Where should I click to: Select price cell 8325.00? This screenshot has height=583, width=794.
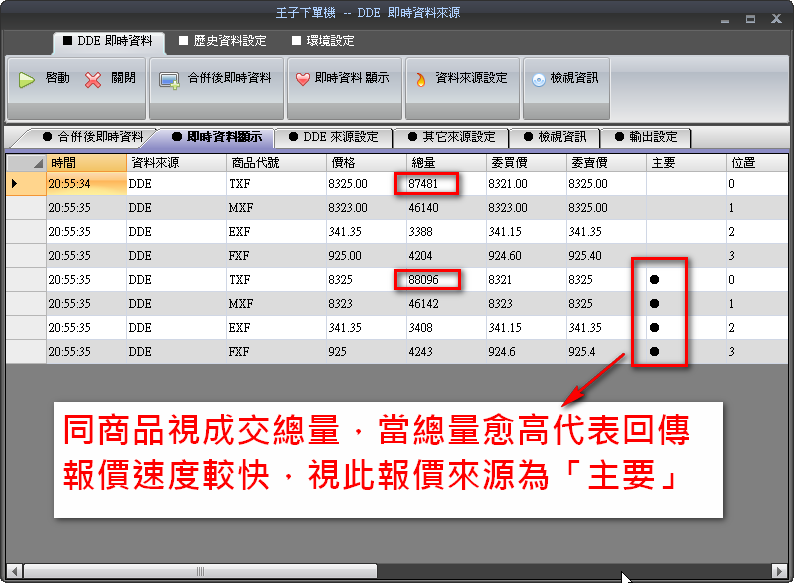367,183
